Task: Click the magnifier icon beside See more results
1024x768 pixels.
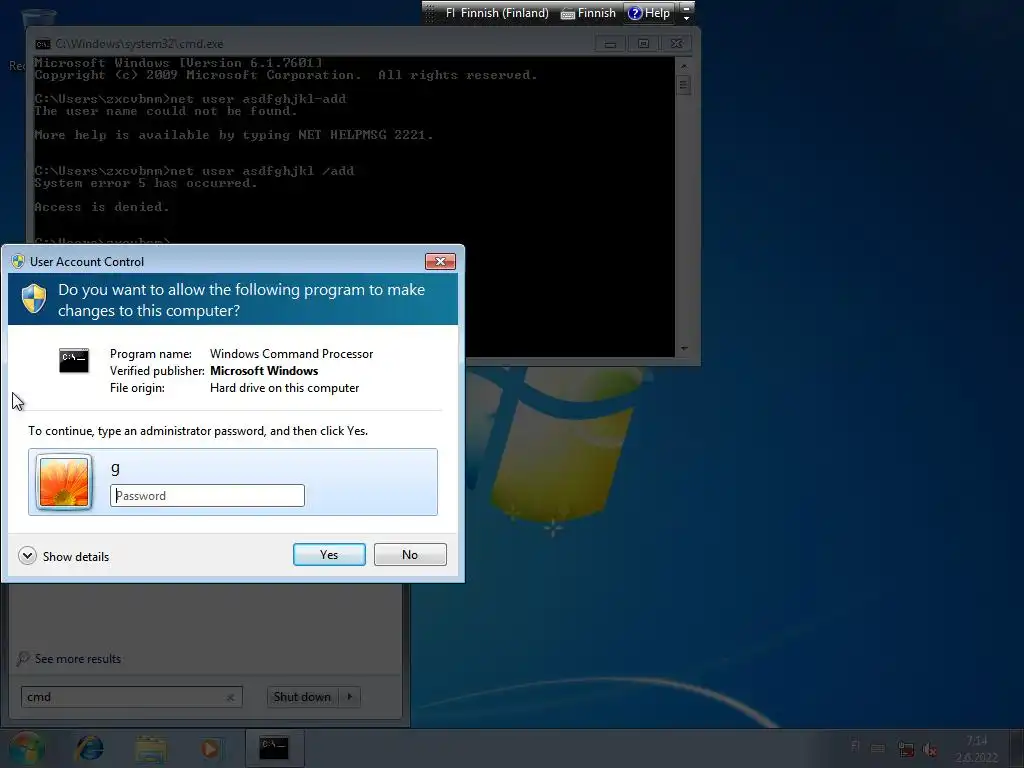Action: click(24, 658)
